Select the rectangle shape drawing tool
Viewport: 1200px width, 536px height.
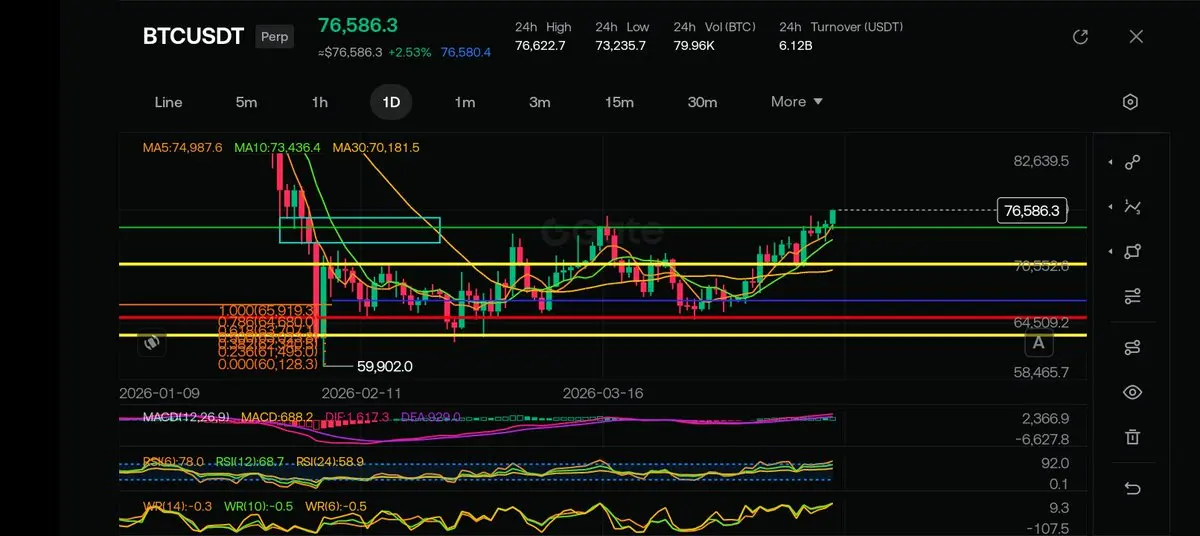tap(1132, 252)
